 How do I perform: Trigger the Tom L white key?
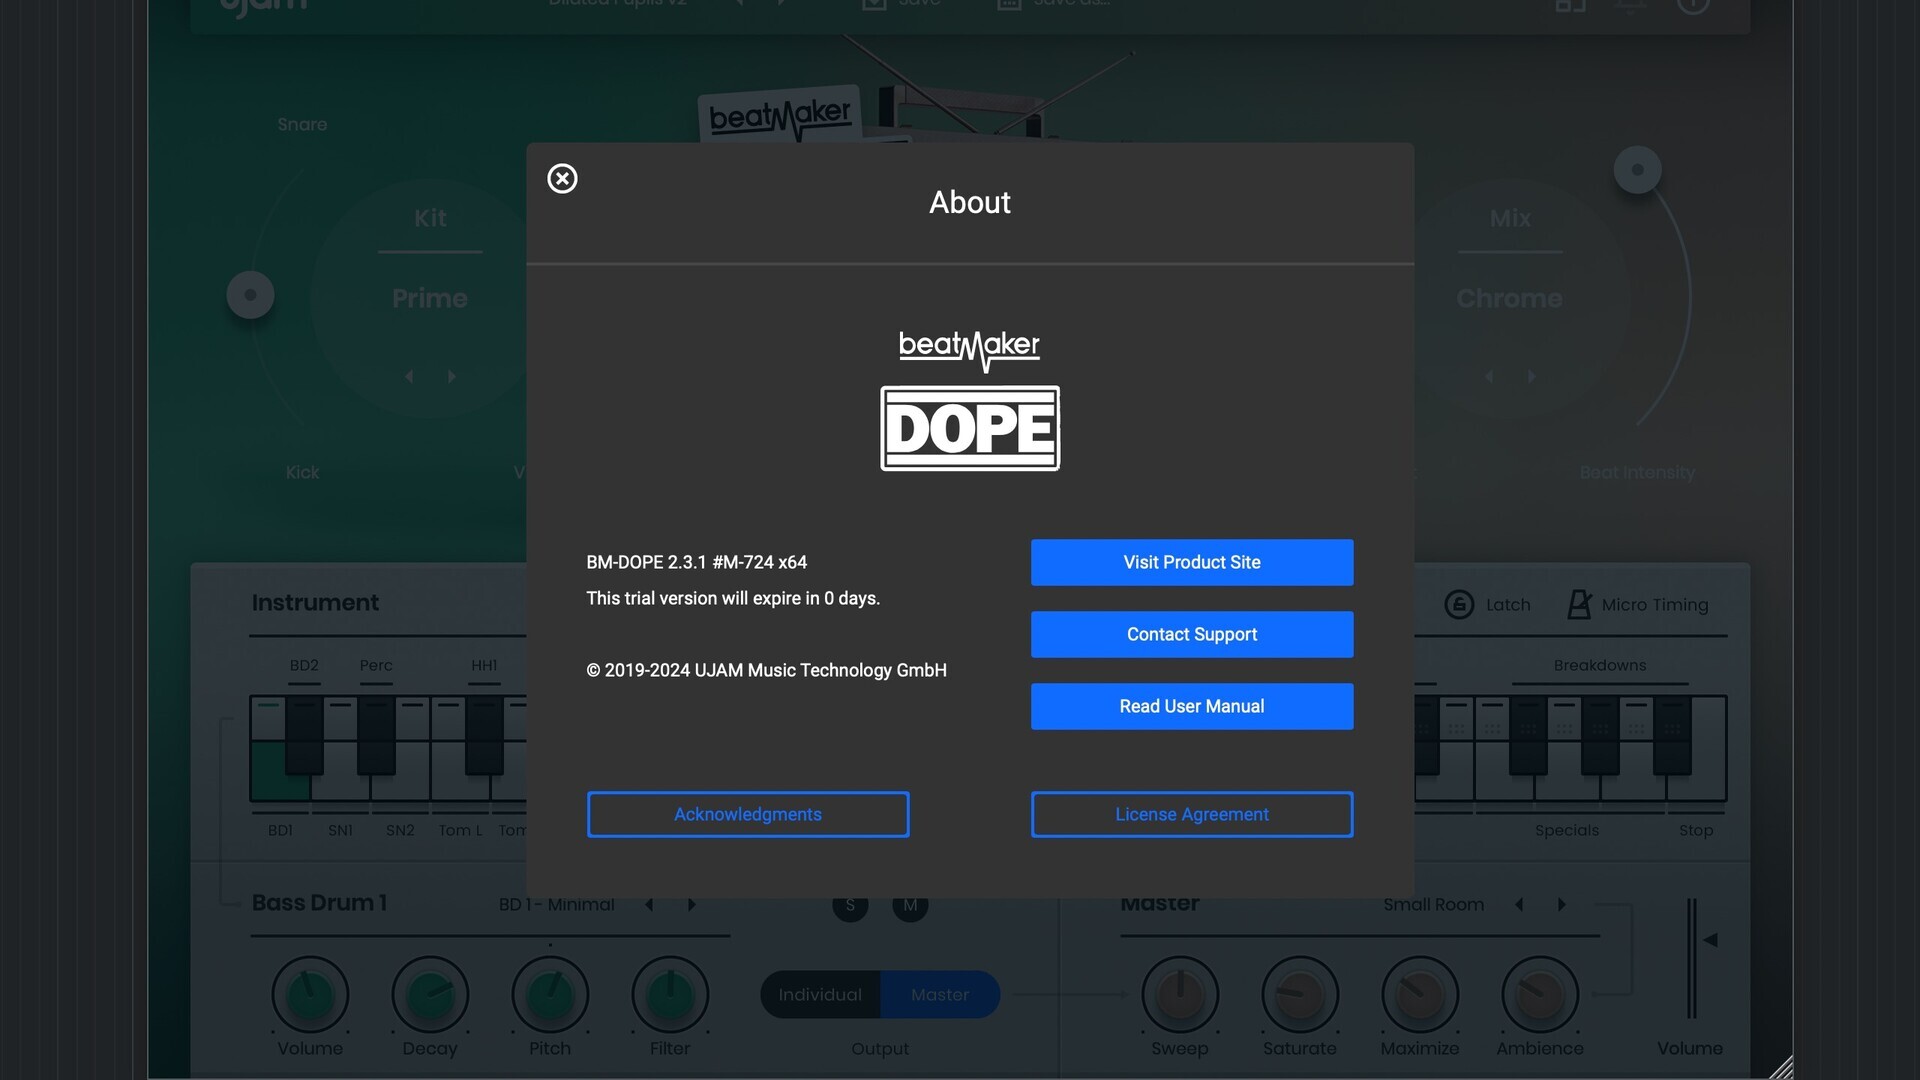[x=460, y=787]
